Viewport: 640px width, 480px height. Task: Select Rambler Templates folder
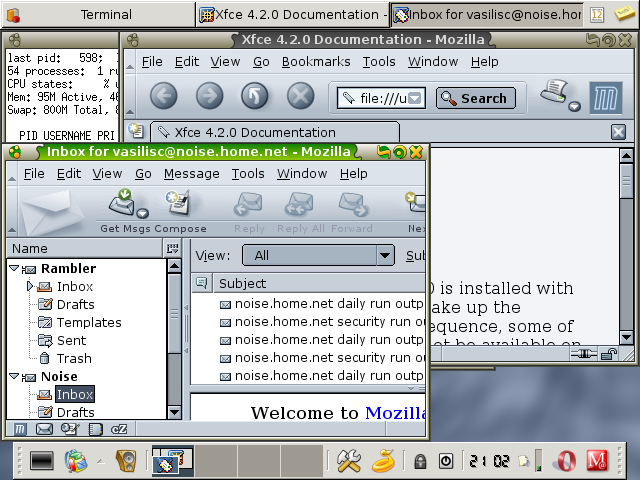[x=89, y=322]
